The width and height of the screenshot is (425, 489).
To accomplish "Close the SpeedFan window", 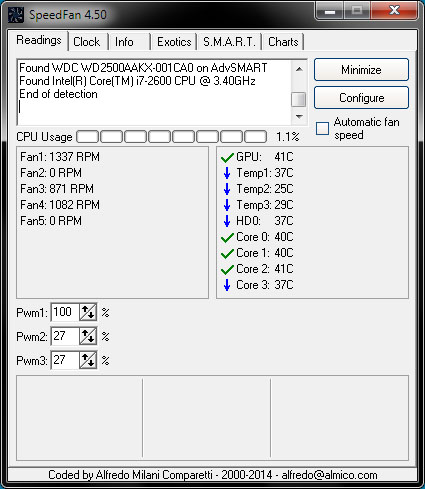I will [x=395, y=11].
